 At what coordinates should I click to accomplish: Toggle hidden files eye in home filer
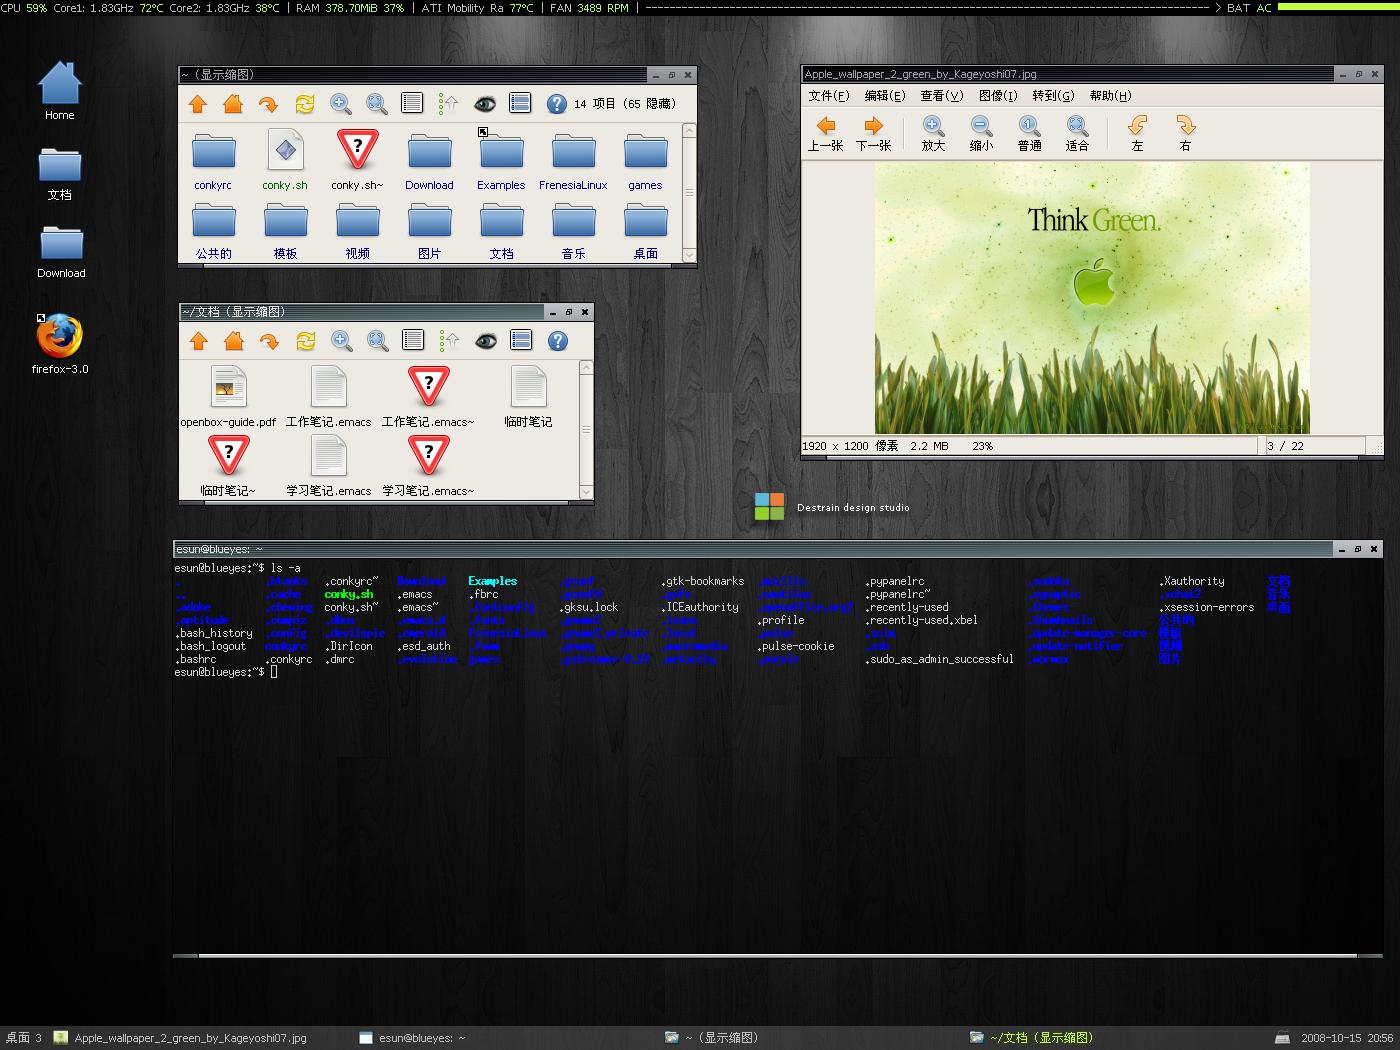click(485, 104)
